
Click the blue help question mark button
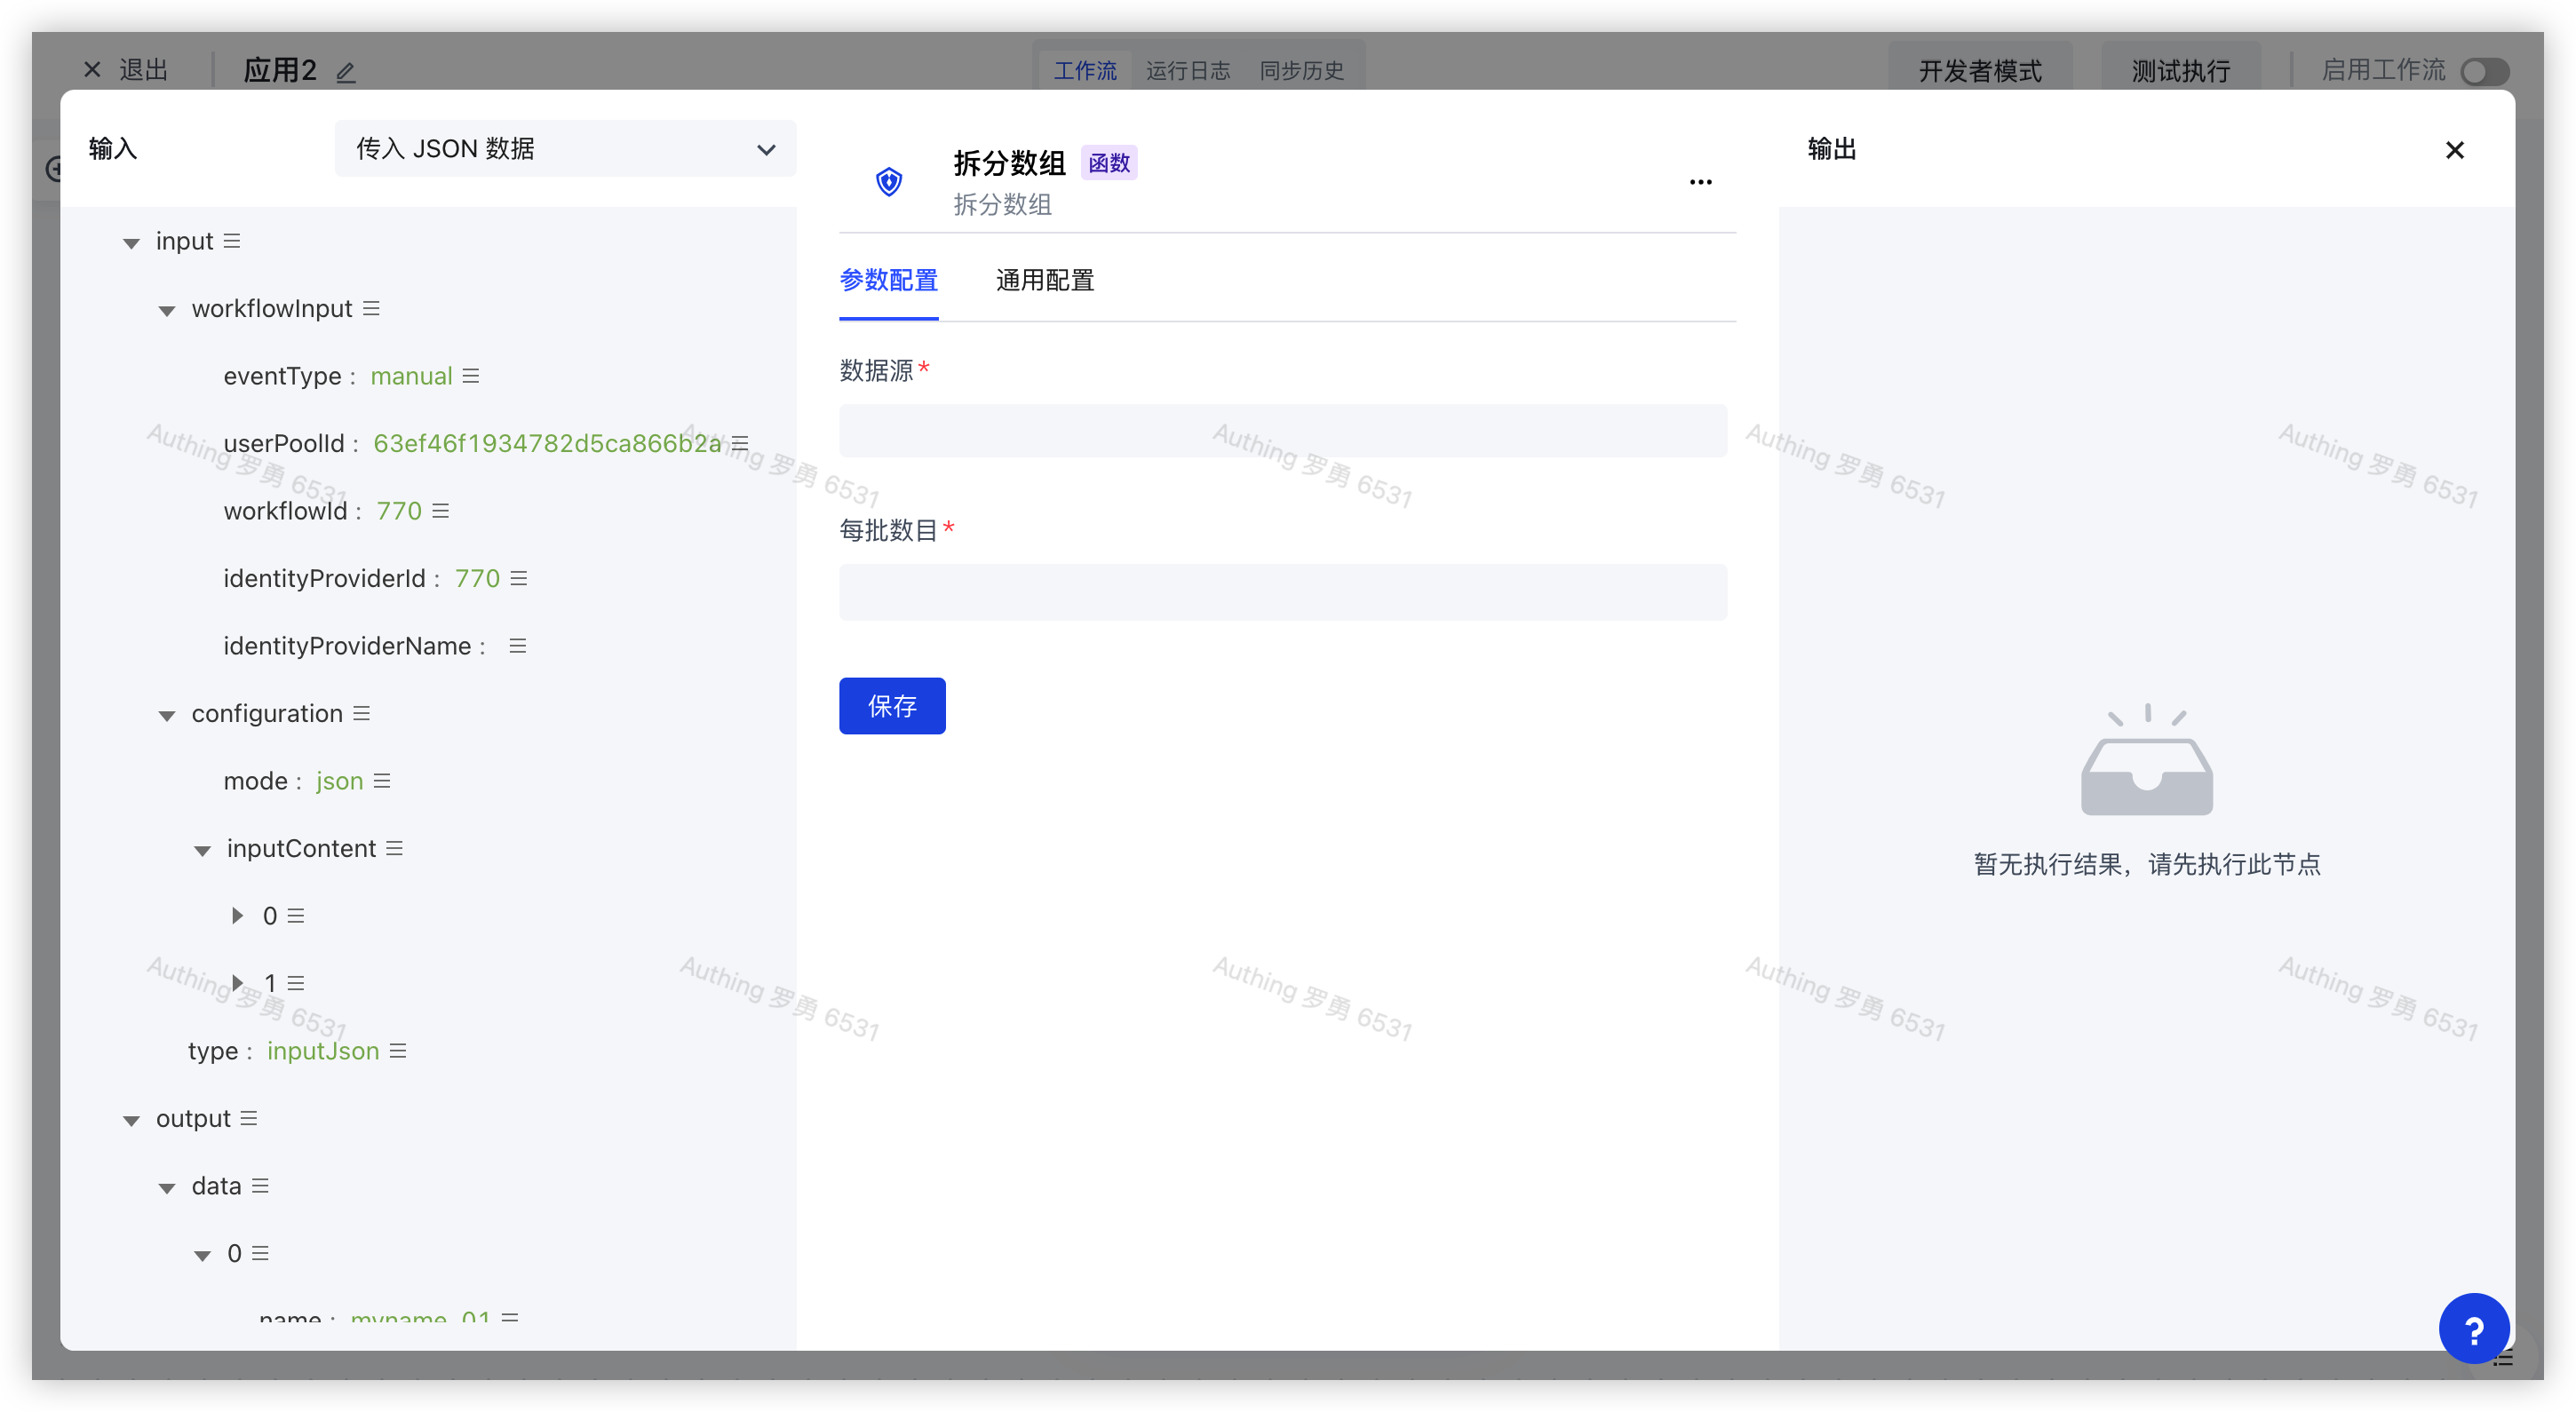(2473, 1329)
